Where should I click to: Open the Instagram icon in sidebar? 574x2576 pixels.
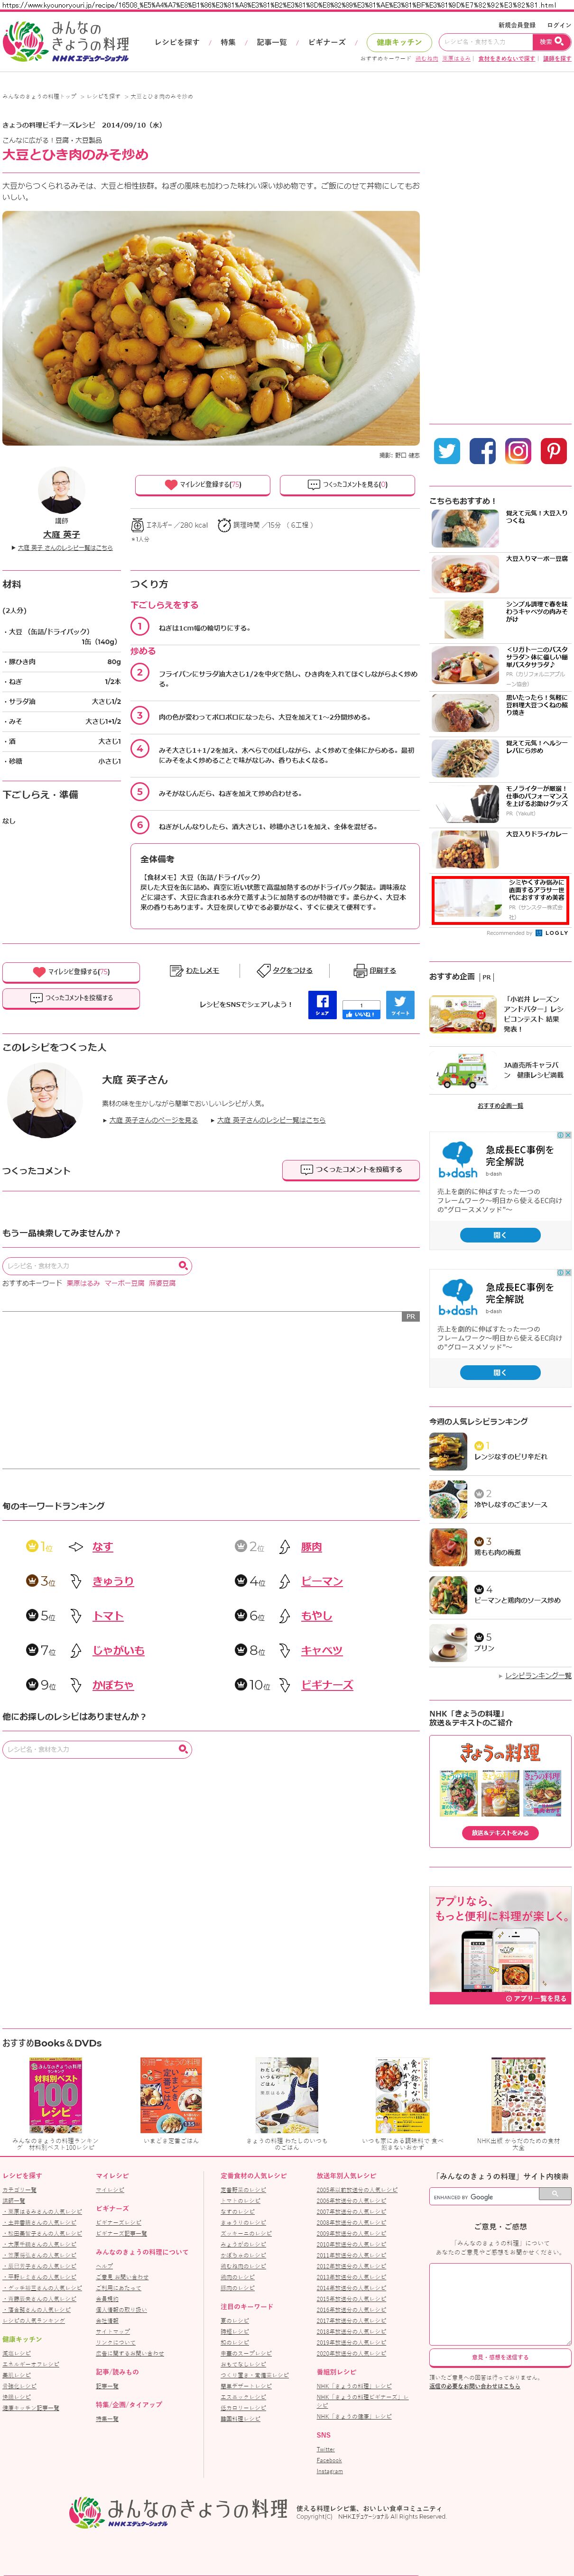click(x=518, y=450)
